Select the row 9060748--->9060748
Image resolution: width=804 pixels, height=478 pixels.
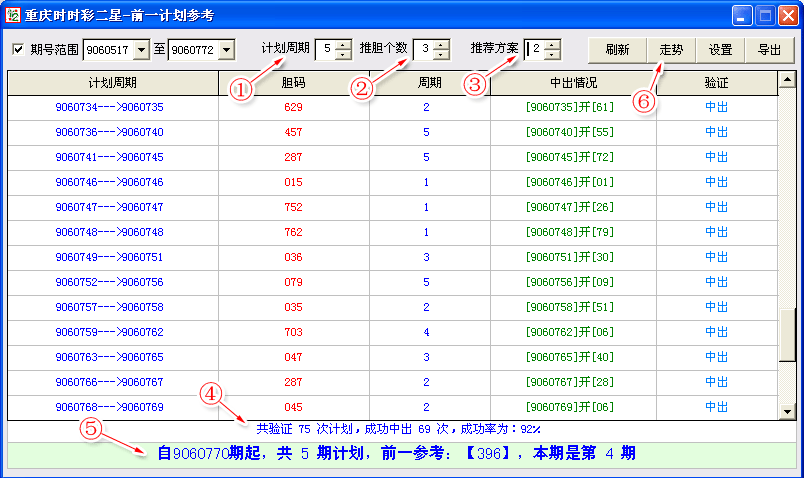393,232
